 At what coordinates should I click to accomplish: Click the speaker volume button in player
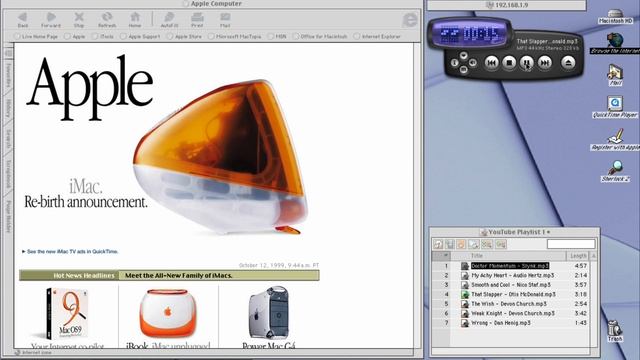473,62
